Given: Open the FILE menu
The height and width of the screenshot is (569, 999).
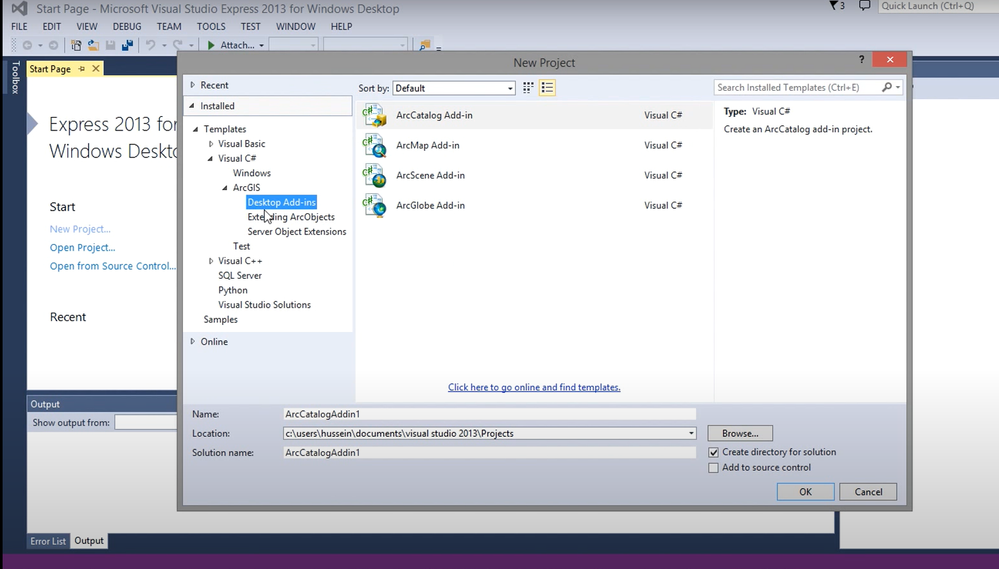Looking at the screenshot, I should click(x=19, y=26).
